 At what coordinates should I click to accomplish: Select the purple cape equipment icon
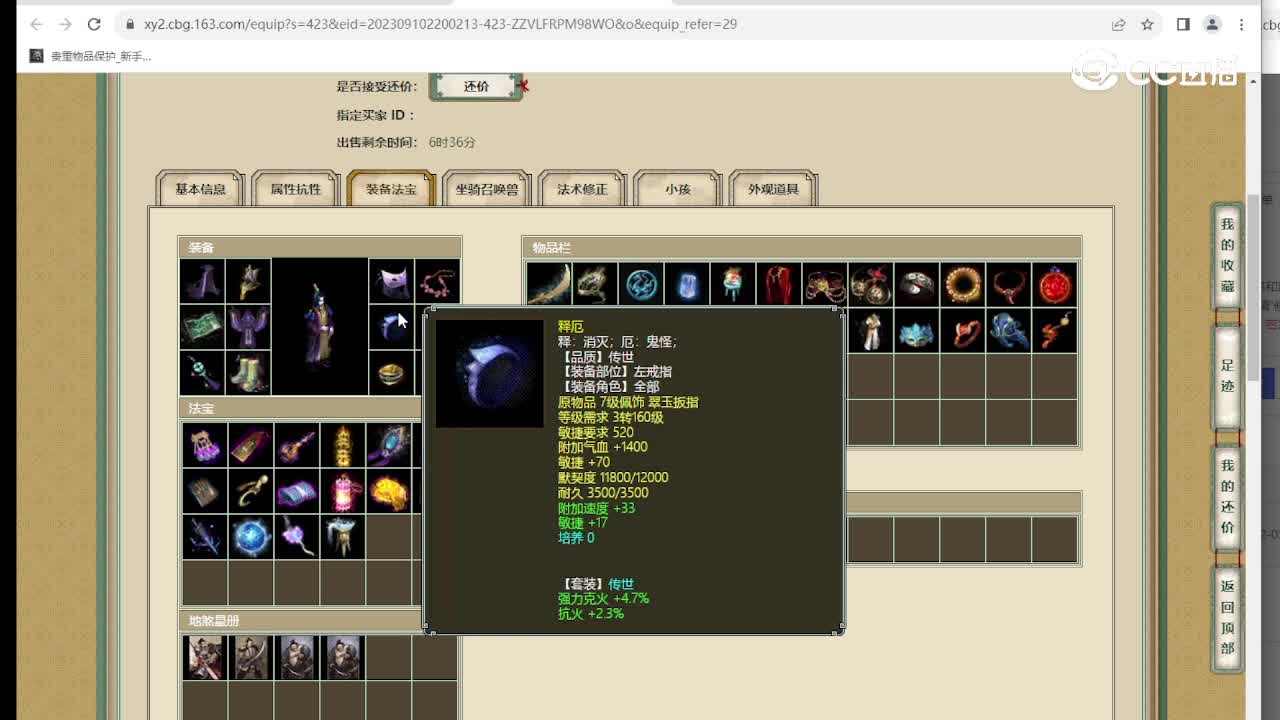(391, 282)
